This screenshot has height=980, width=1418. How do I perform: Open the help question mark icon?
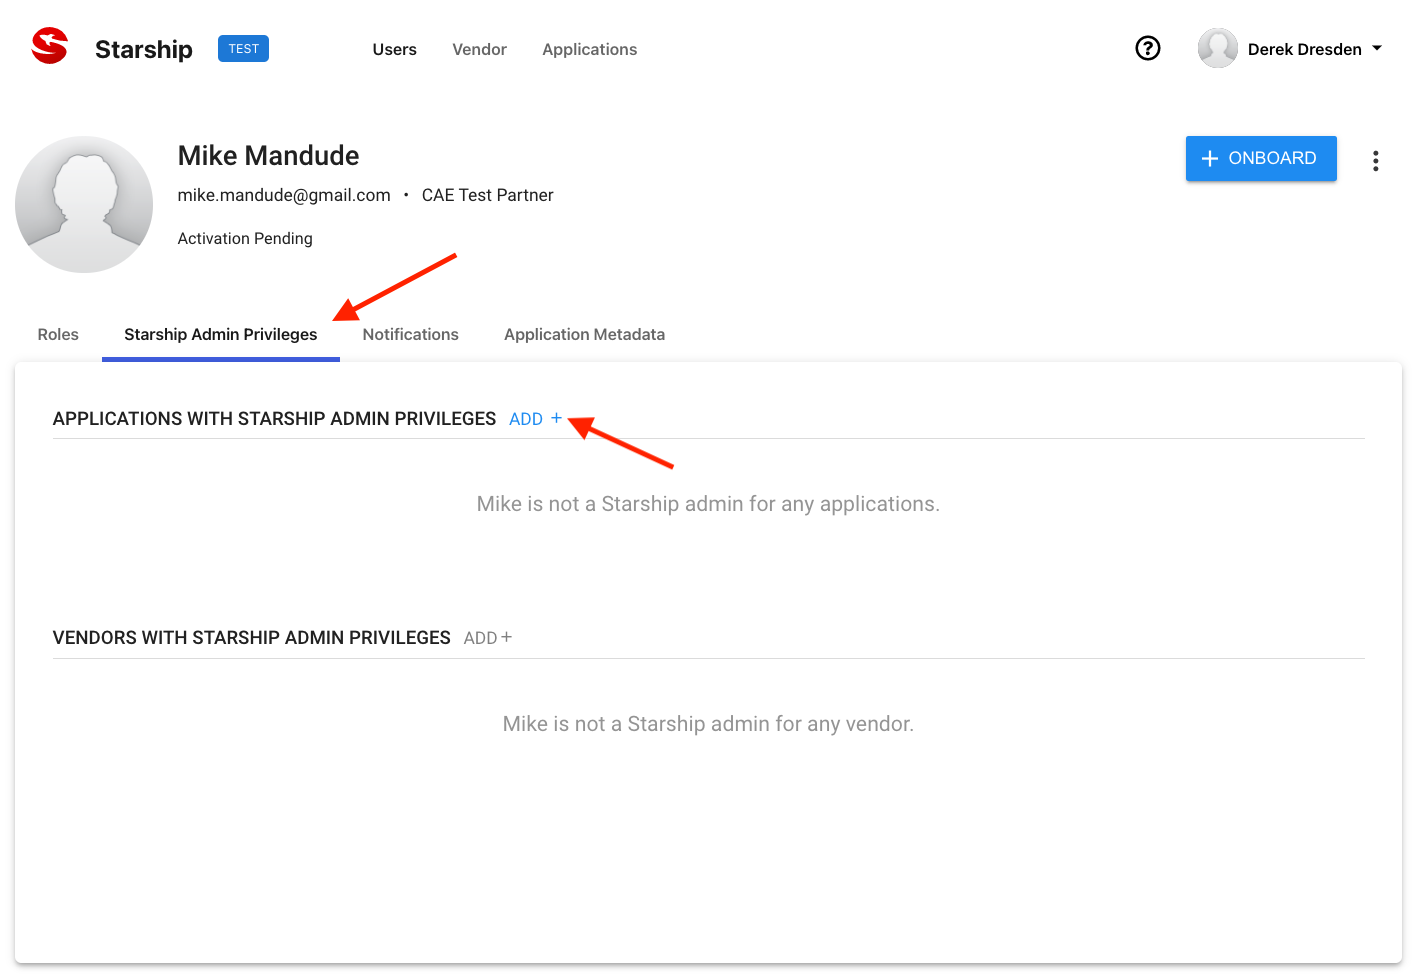point(1147,48)
